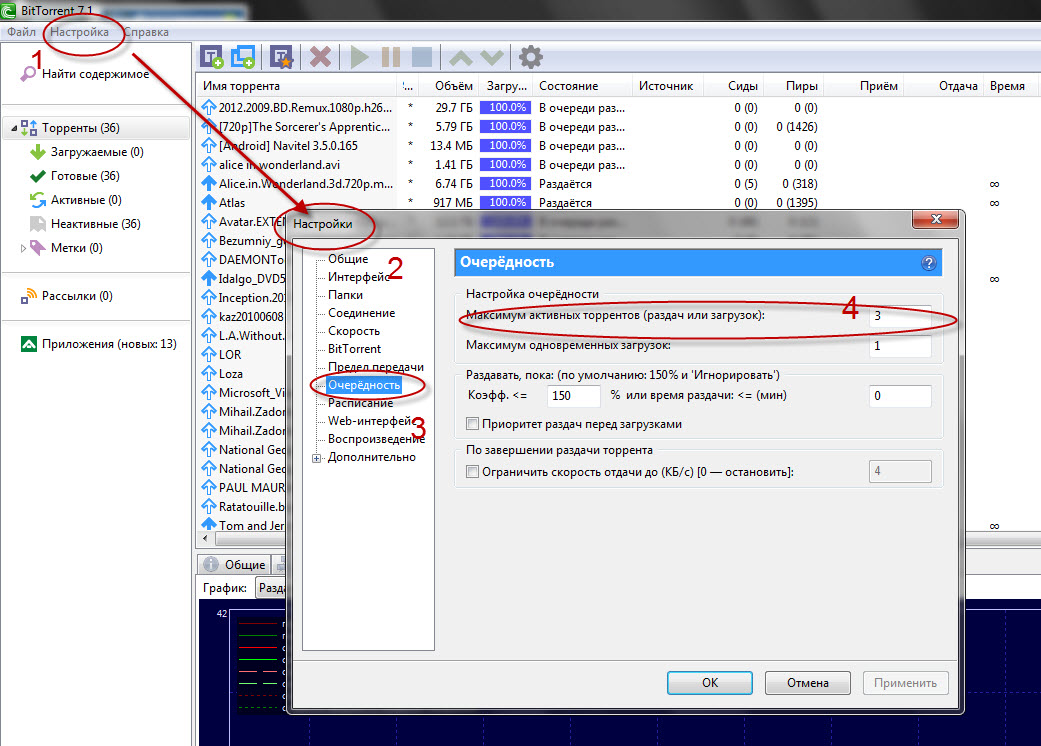1041x746 pixels.
Task: Toggle Ограничить скорость отдачи checkbox
Action: click(473, 472)
